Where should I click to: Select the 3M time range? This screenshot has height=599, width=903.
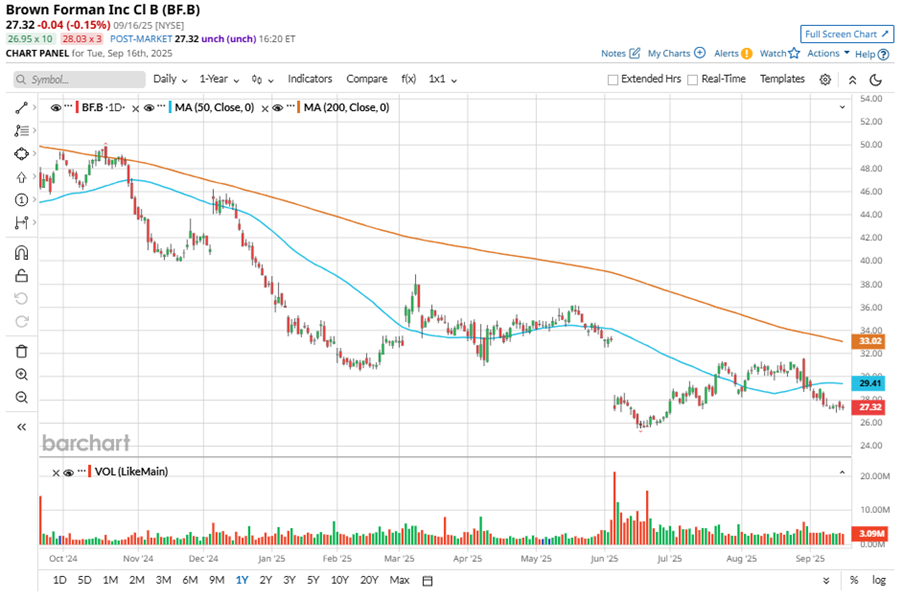point(164,580)
